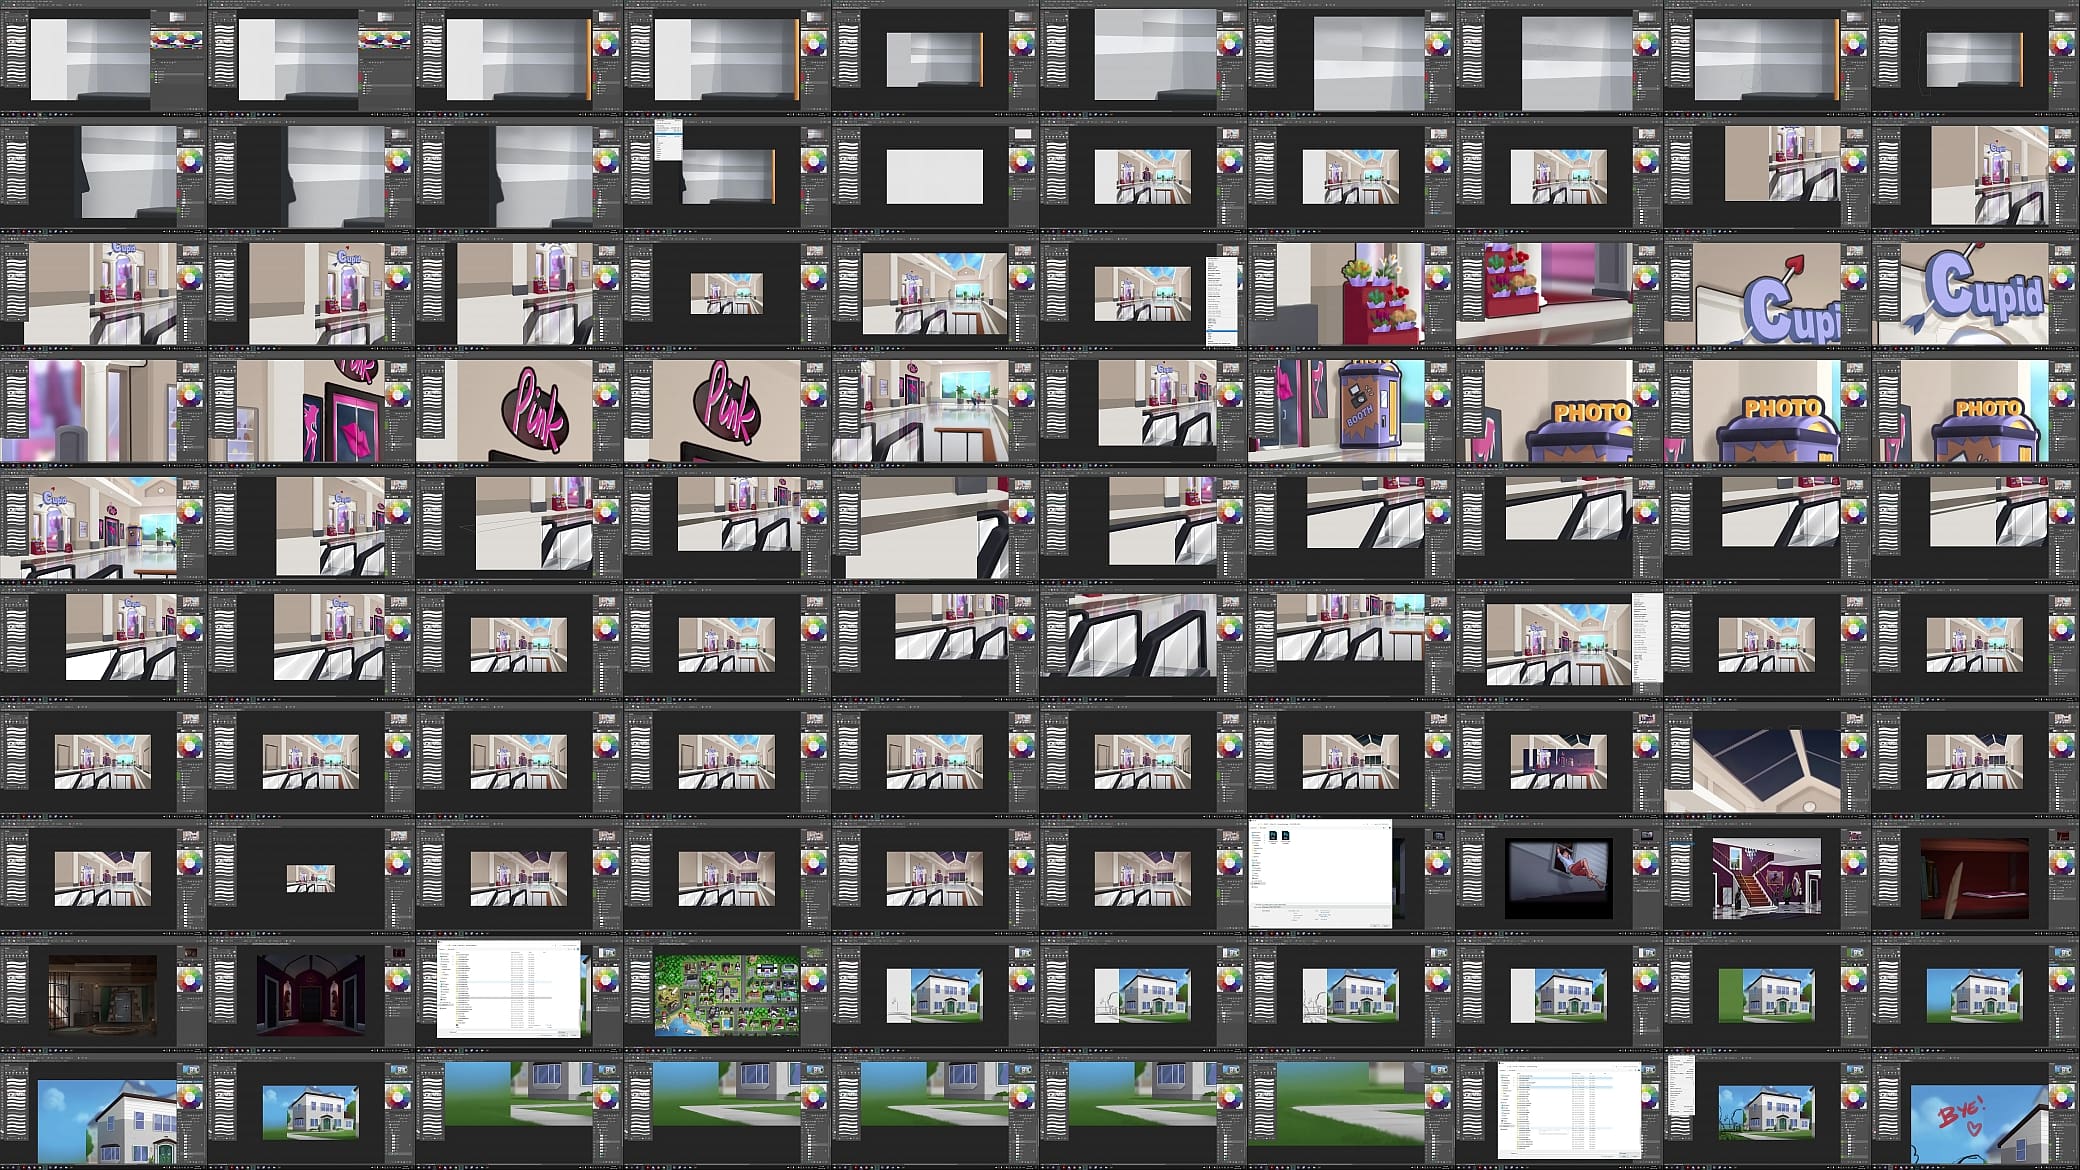Image resolution: width=2080 pixels, height=1170 pixels.
Task: Select the first PSD file icon in the open-file dialog
Action: (1273, 836)
